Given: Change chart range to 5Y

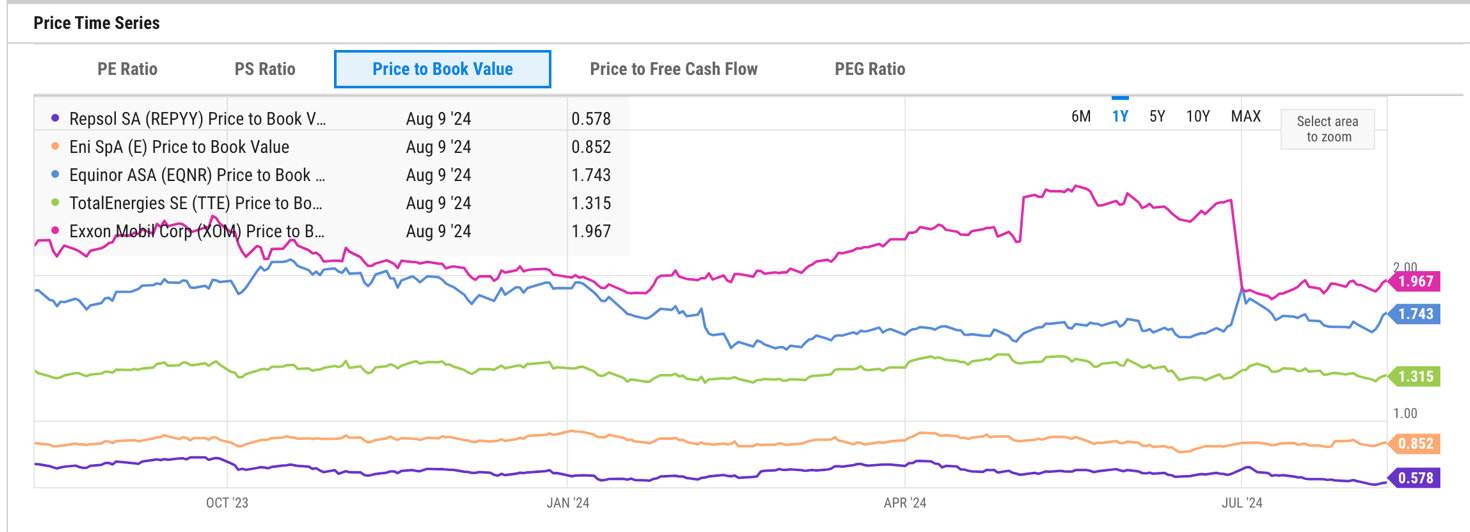Looking at the screenshot, I should click(1157, 116).
